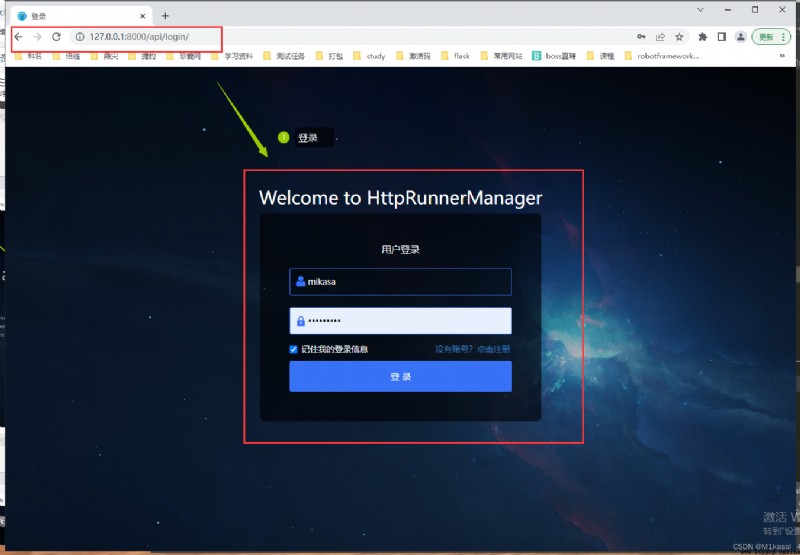Uncheck 记住我的登录信息 remember me checkbox

pyautogui.click(x=293, y=349)
